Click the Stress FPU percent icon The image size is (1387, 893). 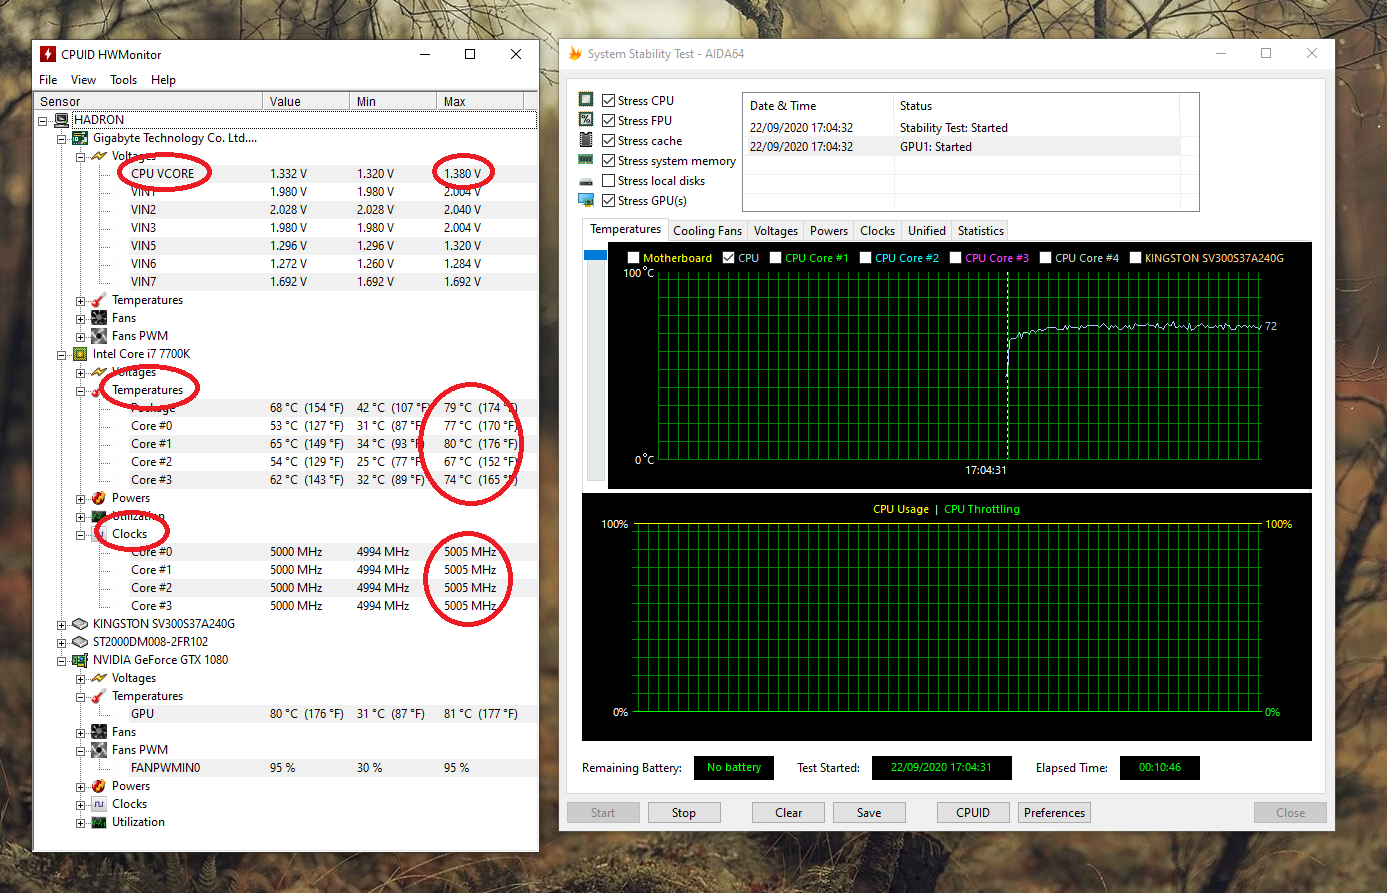(586, 120)
